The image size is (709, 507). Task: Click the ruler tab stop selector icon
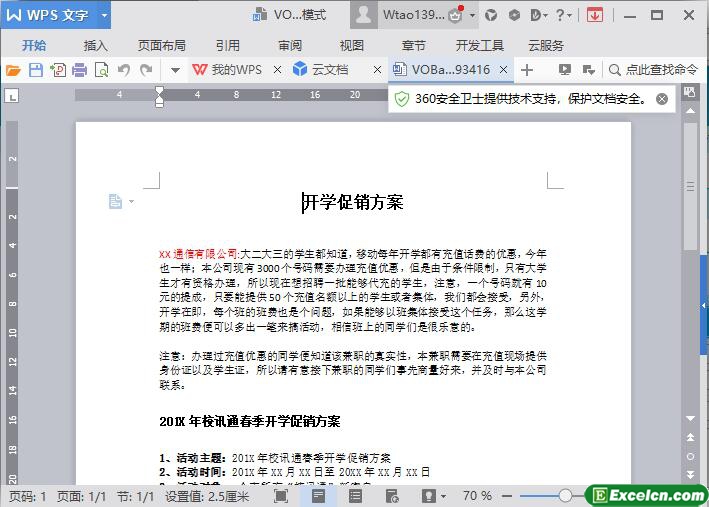pos(12,96)
